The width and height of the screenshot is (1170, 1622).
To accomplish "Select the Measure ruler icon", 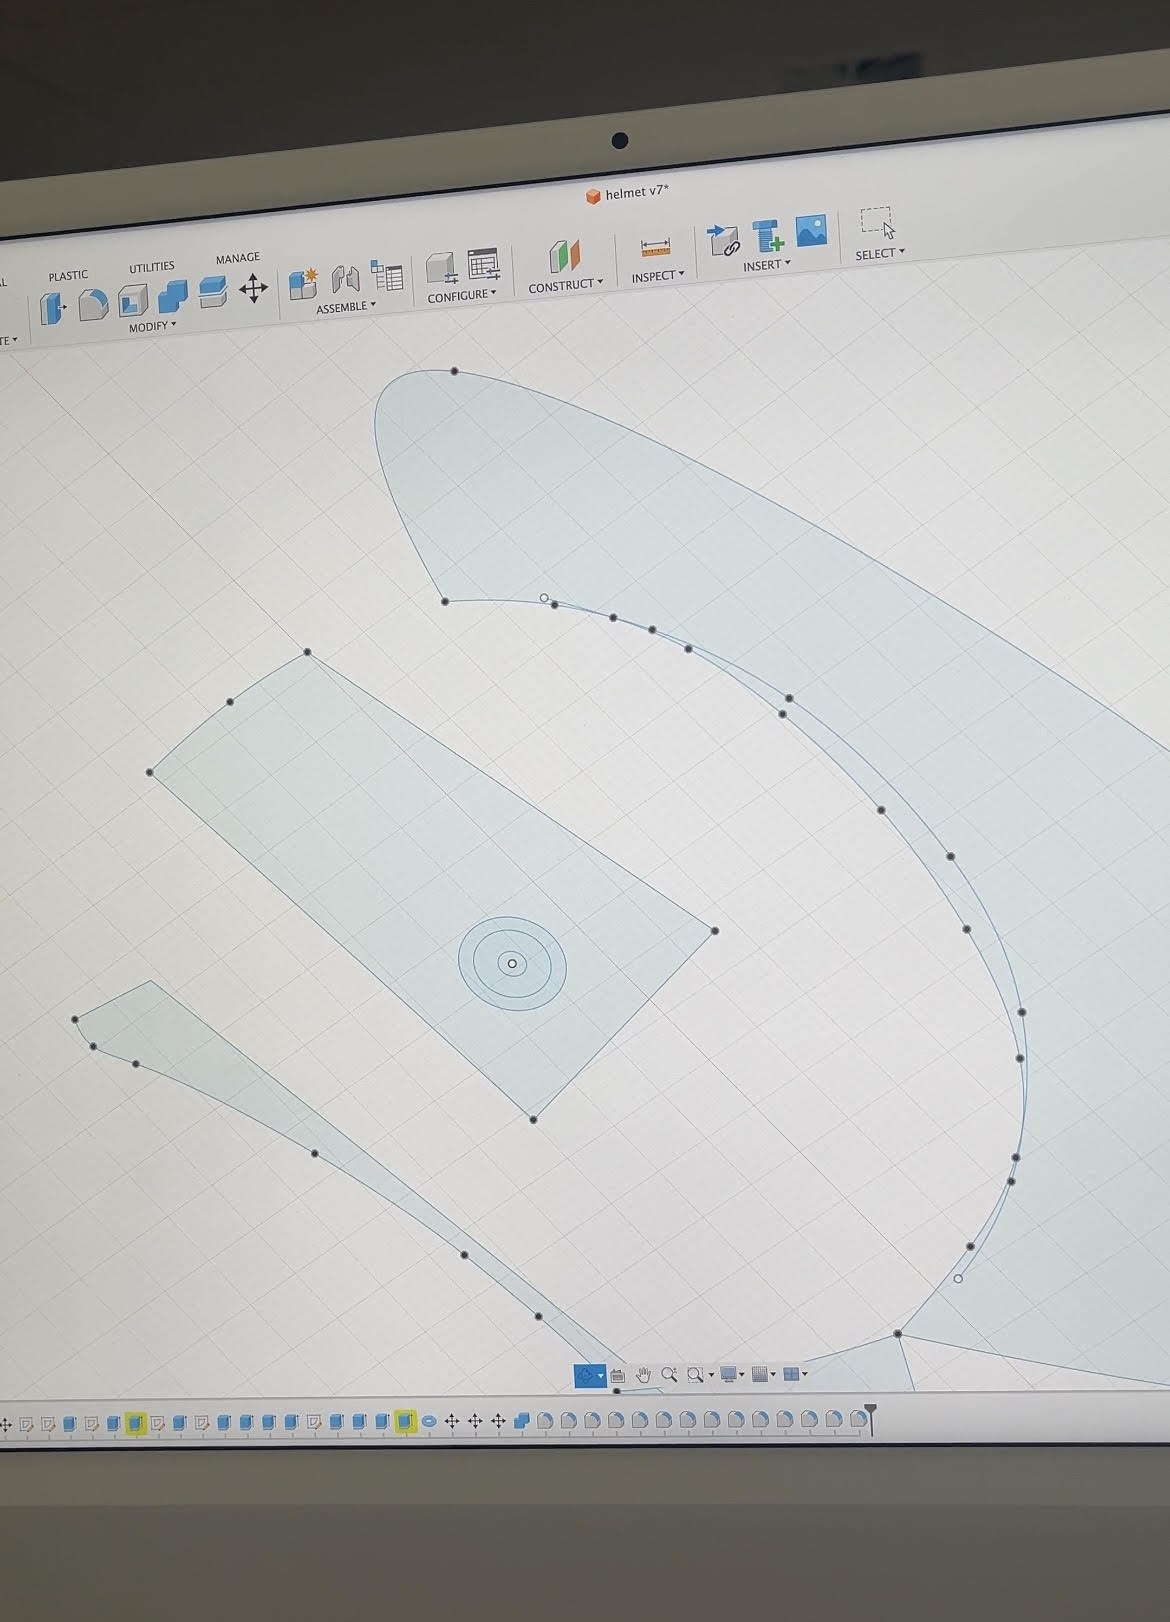I will click(x=655, y=247).
